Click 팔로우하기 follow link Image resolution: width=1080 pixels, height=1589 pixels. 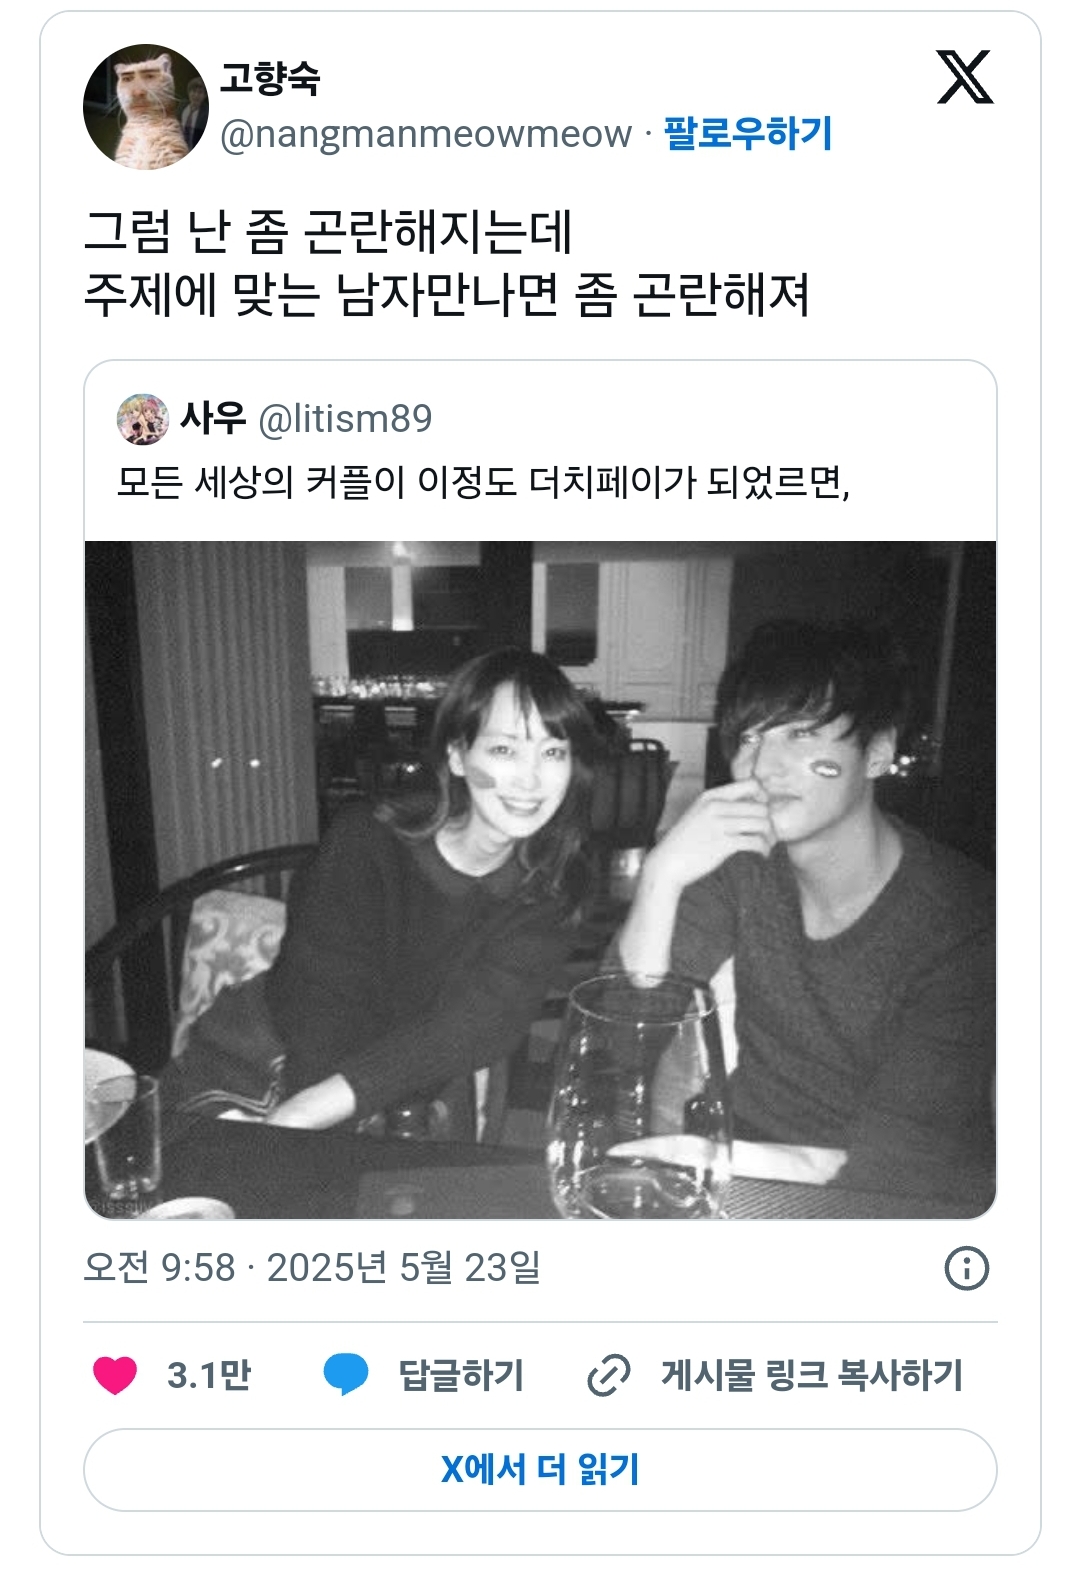point(748,133)
